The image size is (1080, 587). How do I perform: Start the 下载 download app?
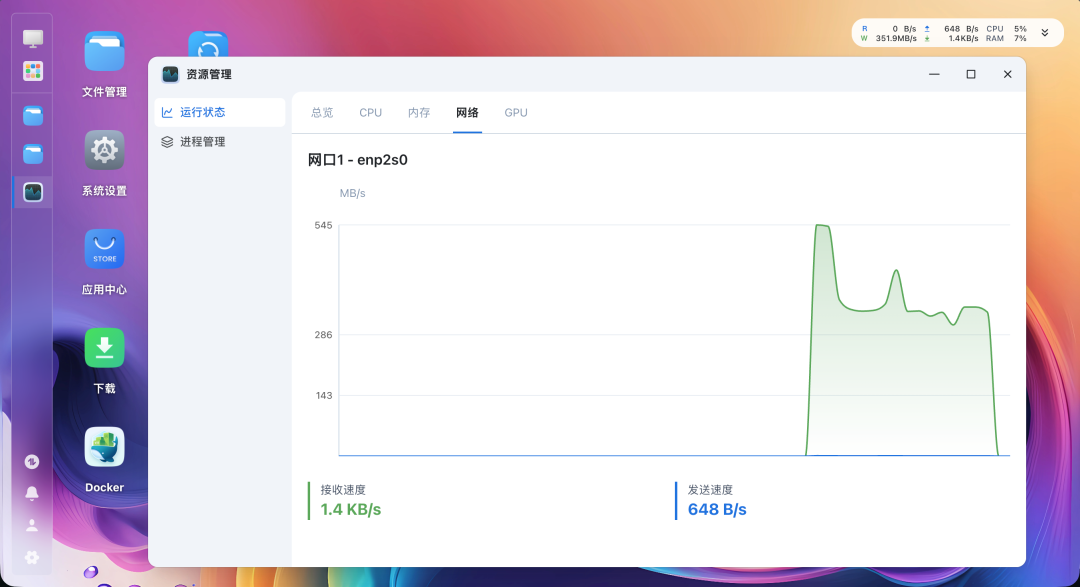point(103,347)
